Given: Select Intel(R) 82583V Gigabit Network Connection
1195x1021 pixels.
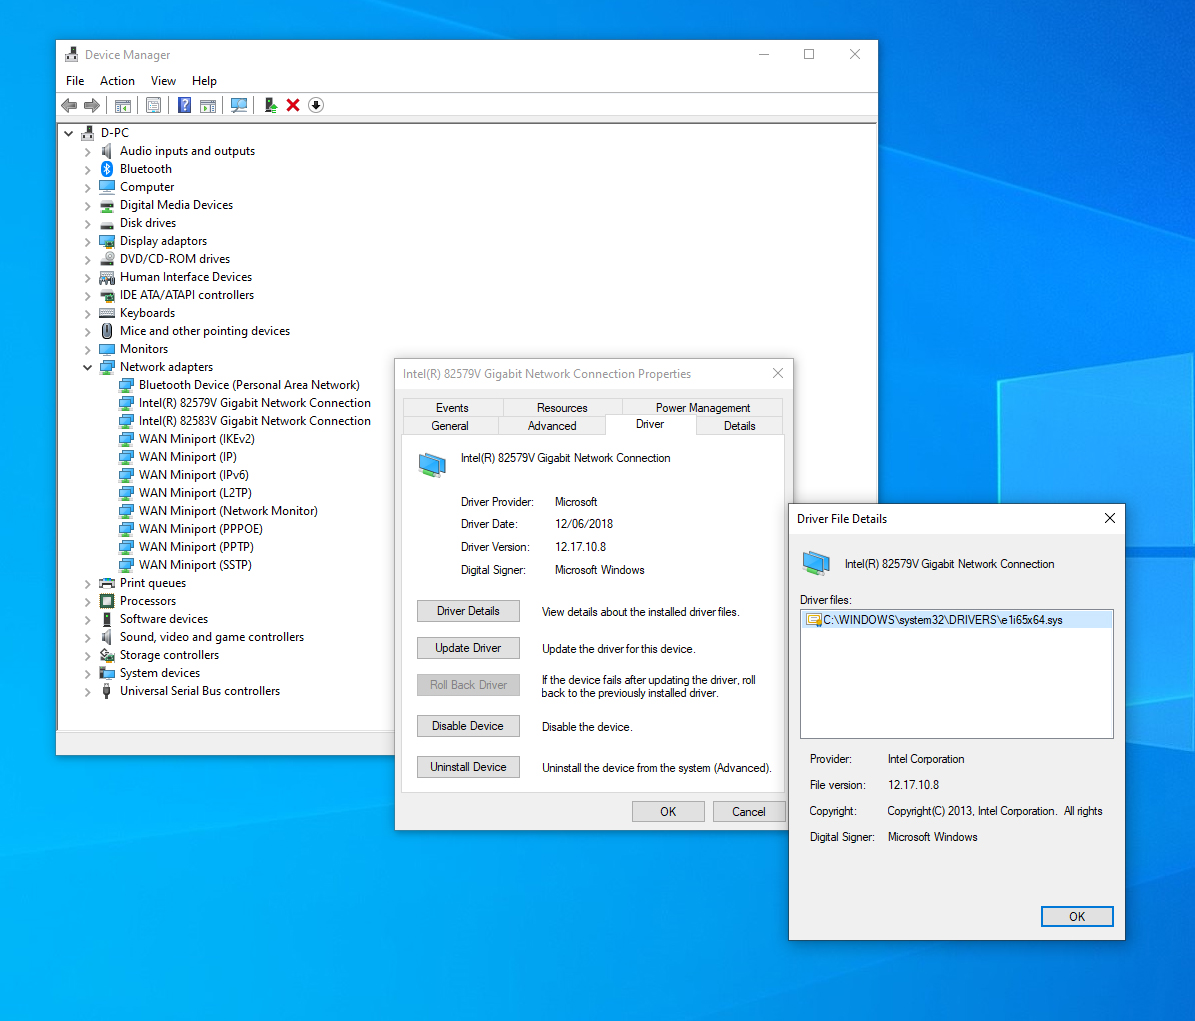Looking at the screenshot, I should tap(255, 421).
